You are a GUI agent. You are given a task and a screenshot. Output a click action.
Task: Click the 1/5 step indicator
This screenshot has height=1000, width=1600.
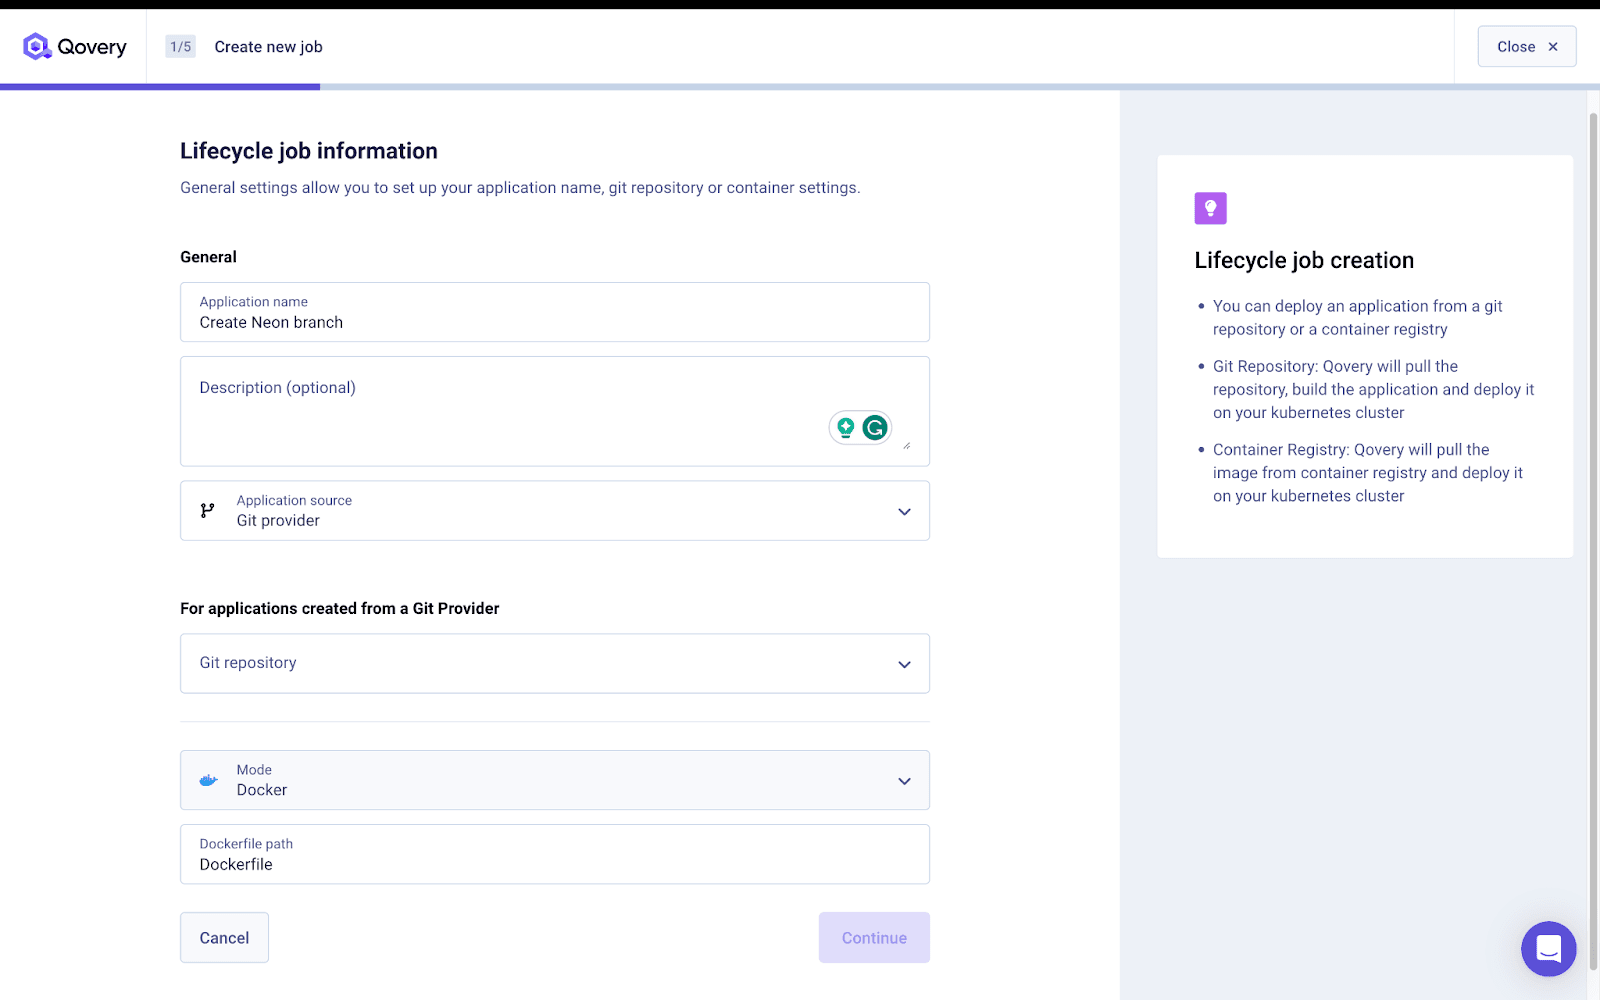click(x=180, y=47)
